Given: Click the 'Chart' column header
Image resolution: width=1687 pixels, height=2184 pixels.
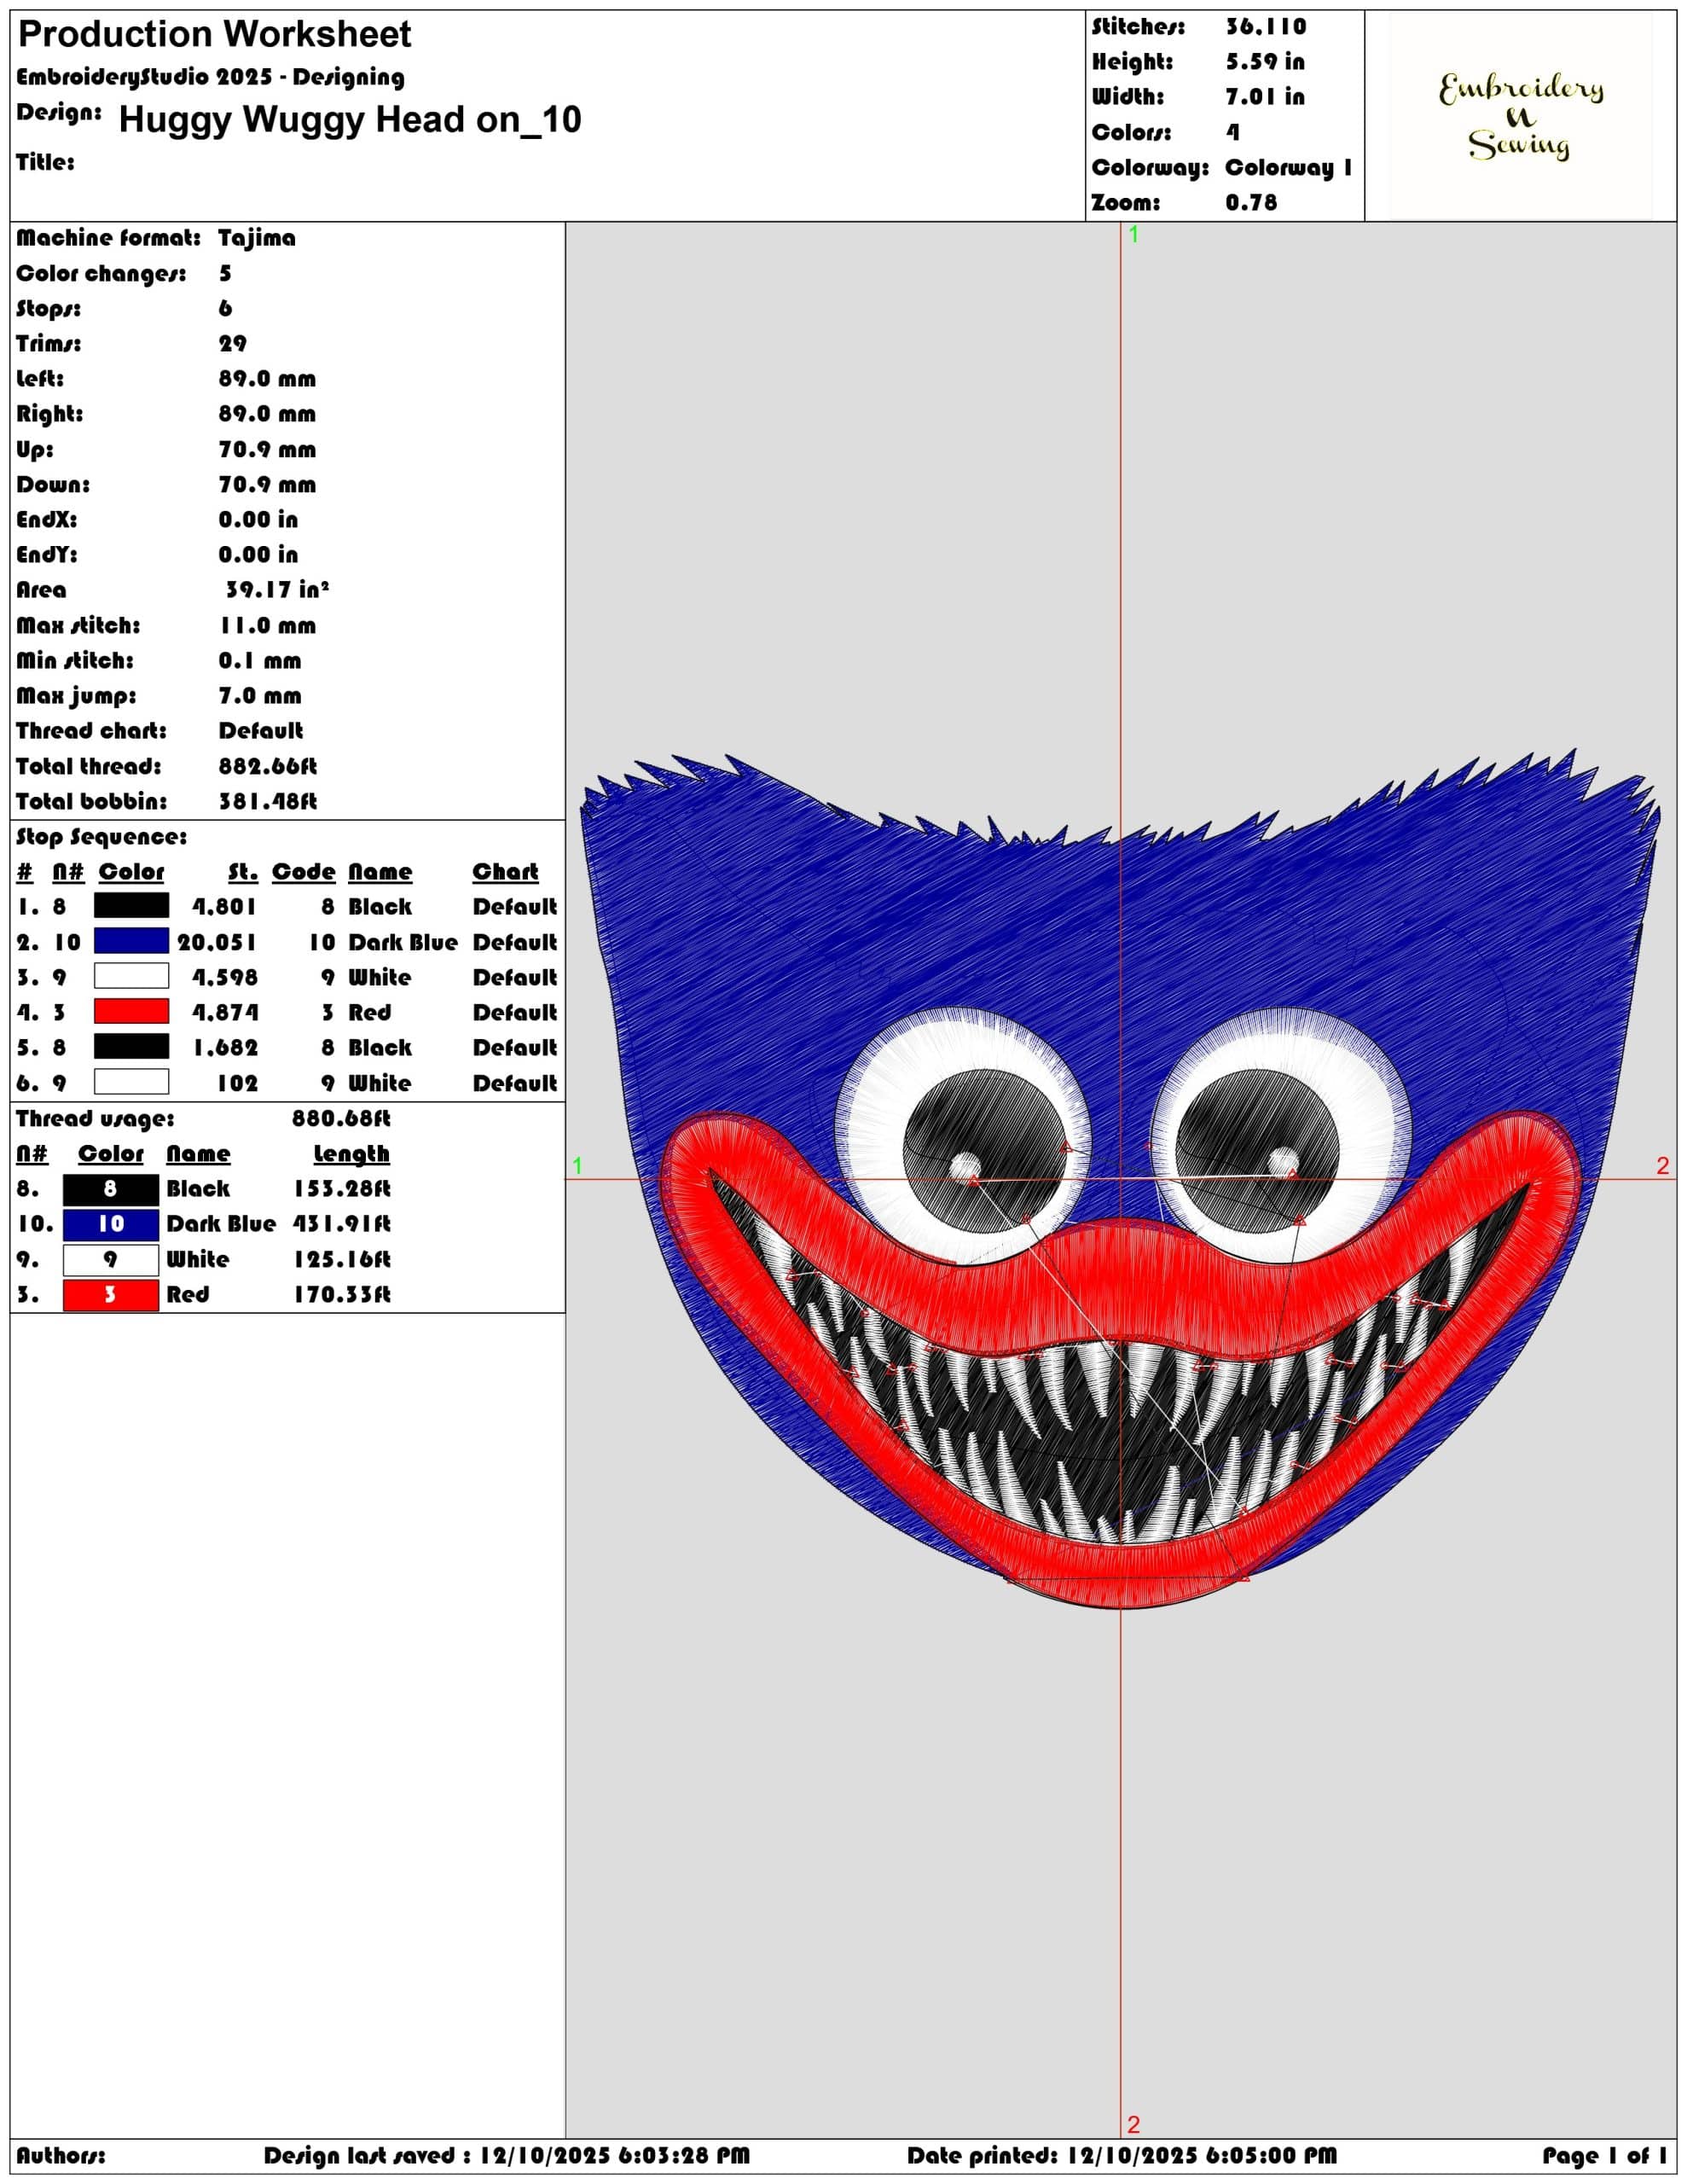Looking at the screenshot, I should tap(505, 872).
